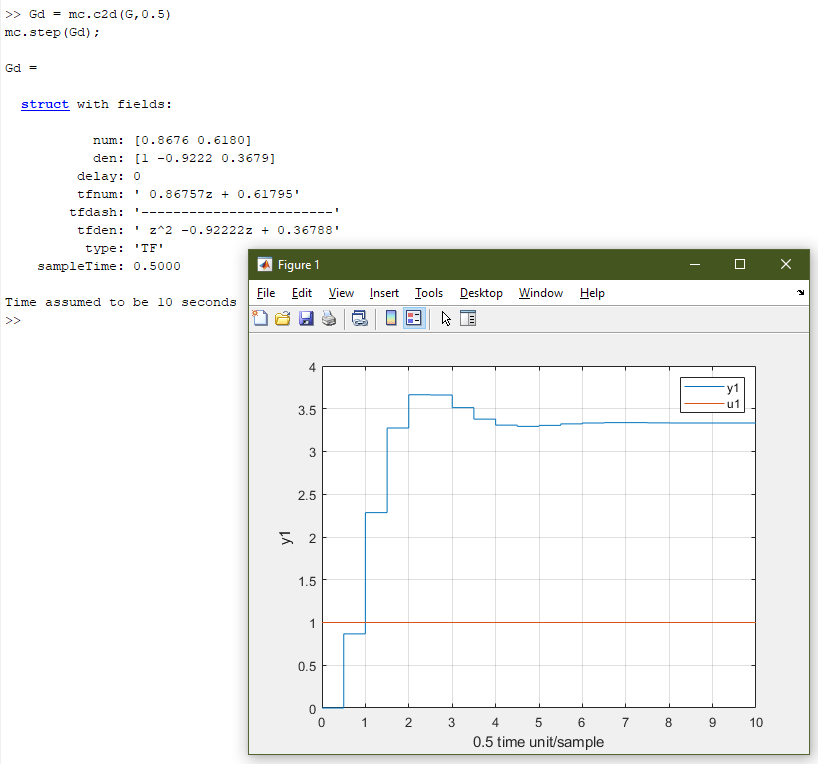818x764 pixels.
Task: Save the figure with the floppy disk icon
Action: point(307,317)
